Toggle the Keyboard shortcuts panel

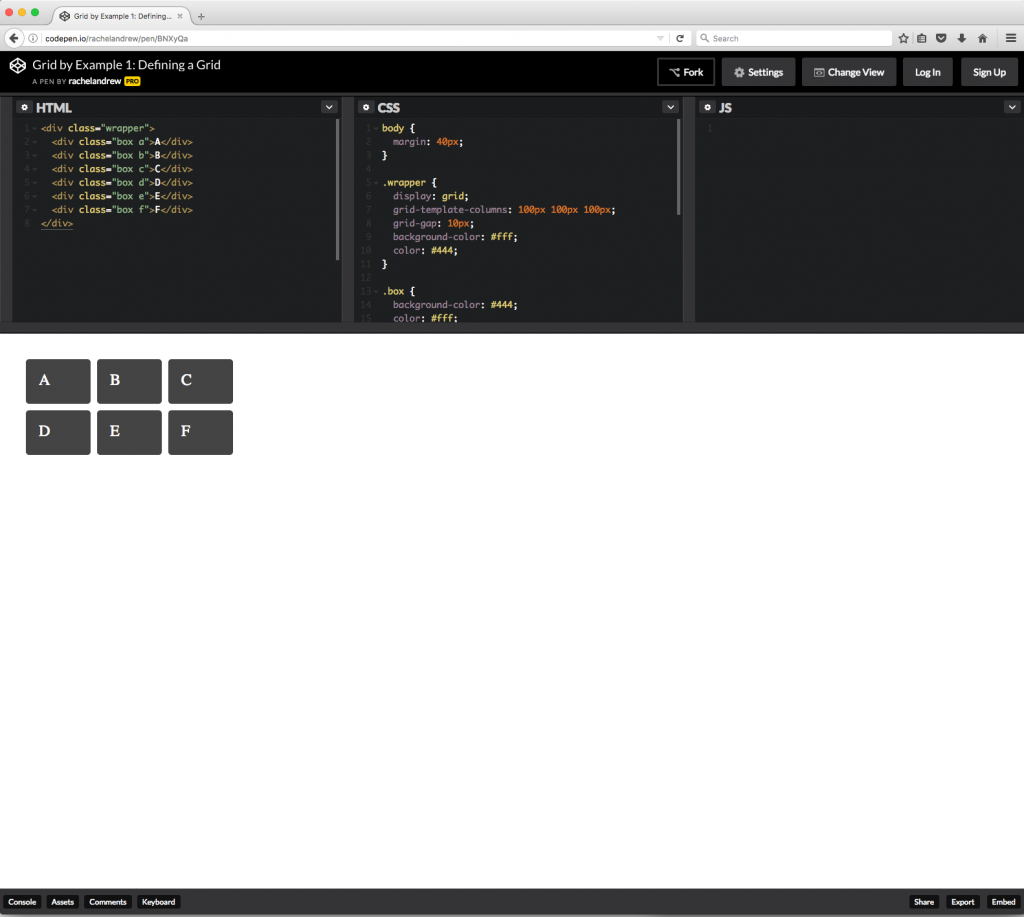tap(158, 902)
